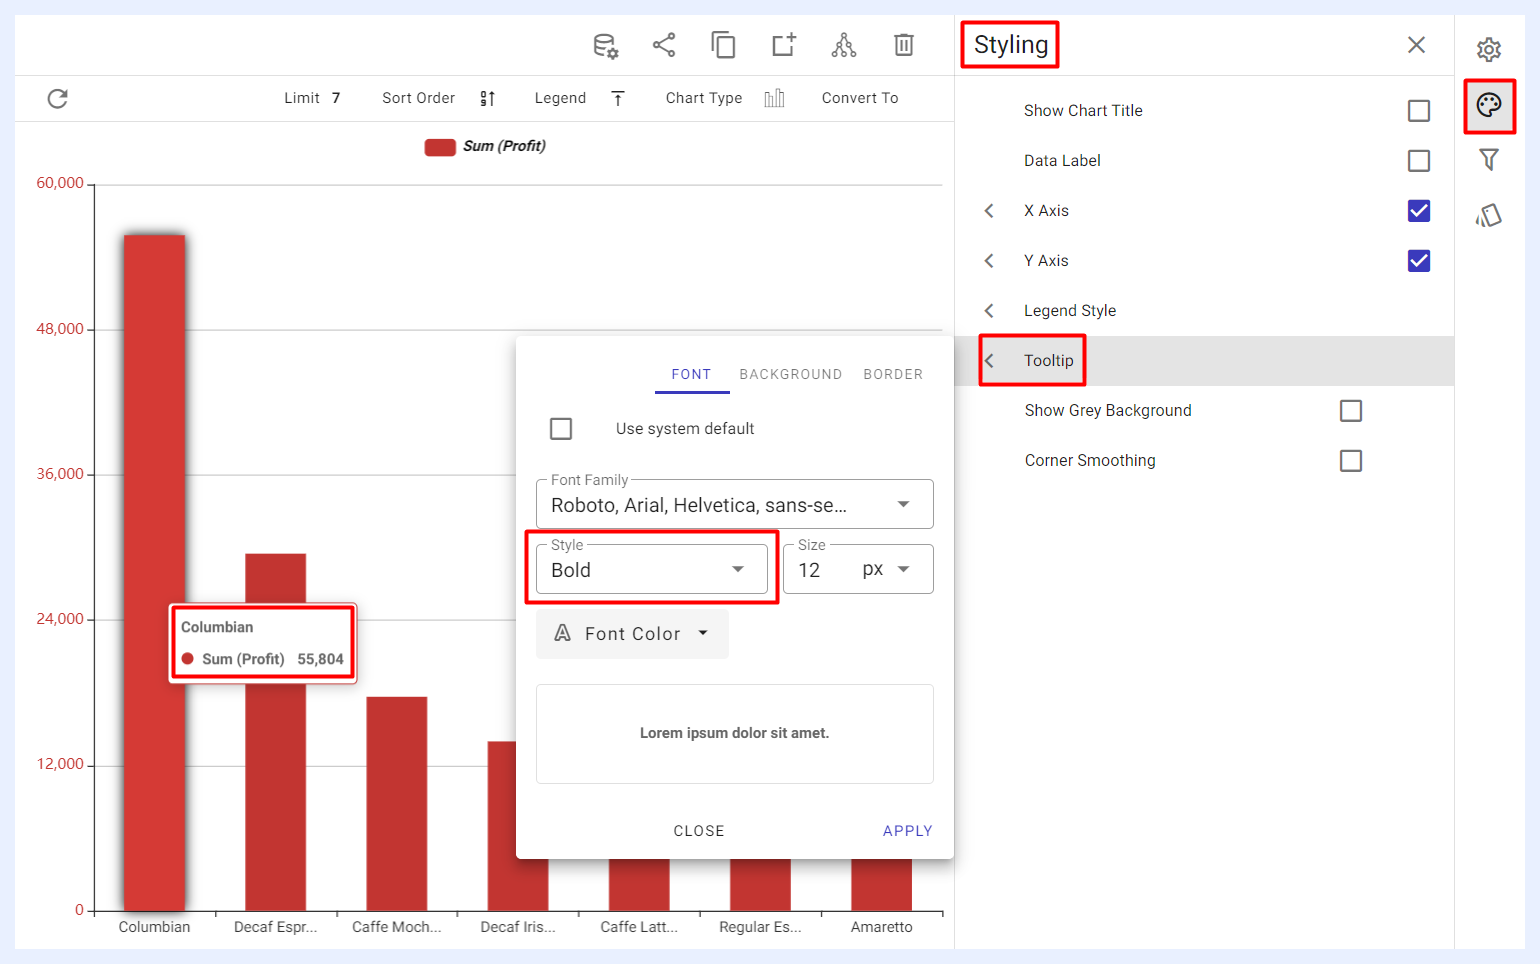The image size is (1540, 964).
Task: Enable the Data Label checkbox
Action: (x=1419, y=161)
